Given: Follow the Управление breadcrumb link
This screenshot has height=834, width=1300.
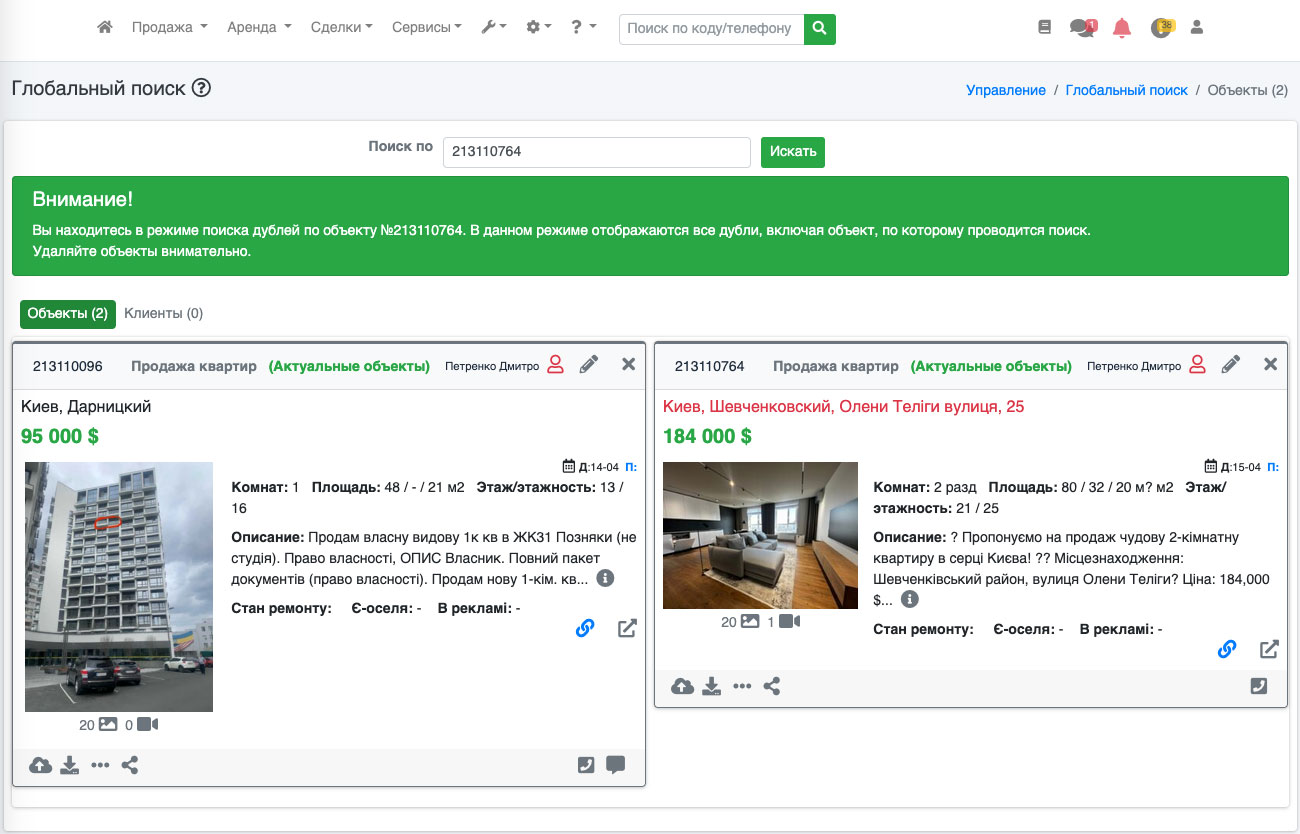Looking at the screenshot, I should [1005, 90].
